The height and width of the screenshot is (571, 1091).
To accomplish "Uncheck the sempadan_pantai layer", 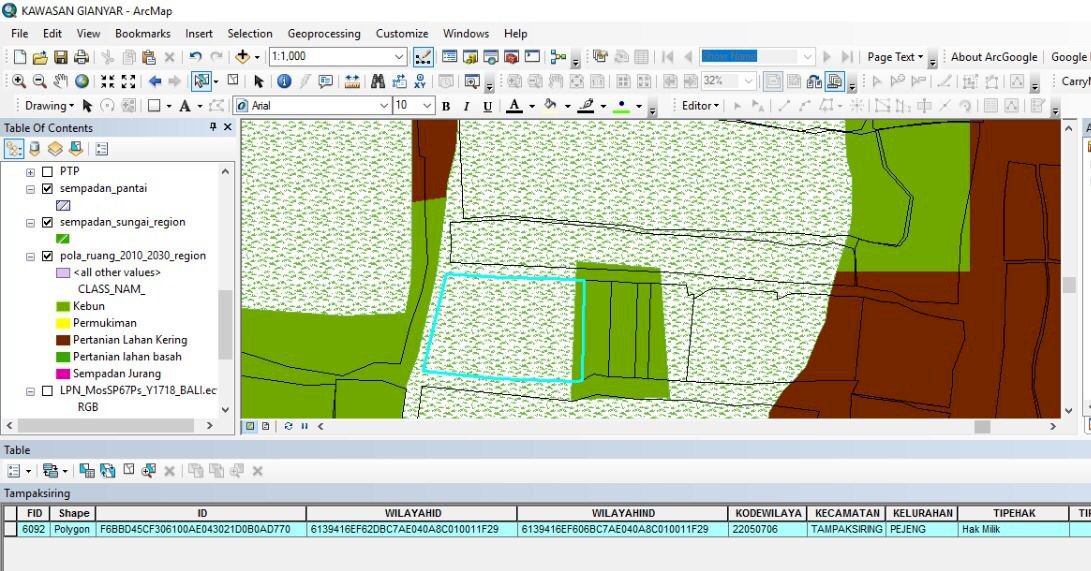I will [x=47, y=188].
